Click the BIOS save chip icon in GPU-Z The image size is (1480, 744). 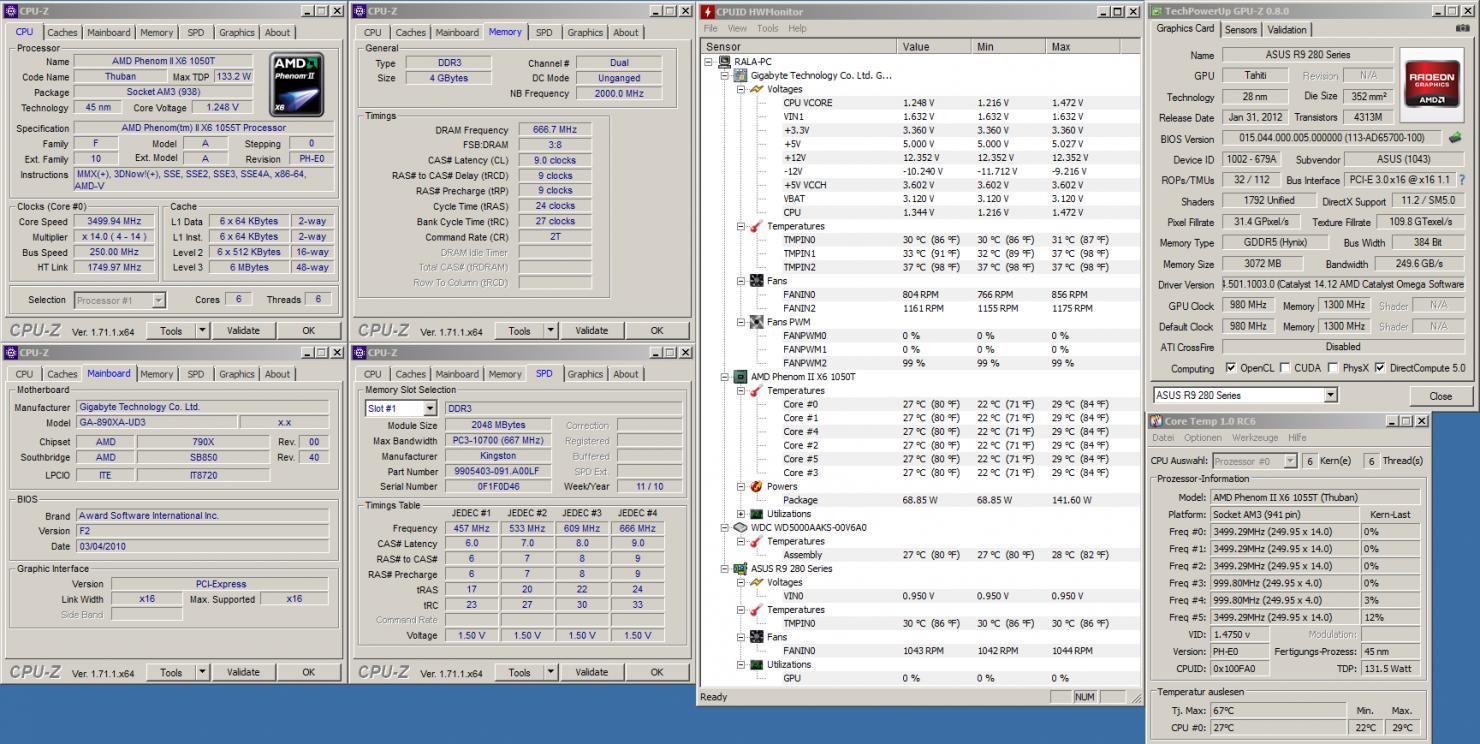point(1455,138)
